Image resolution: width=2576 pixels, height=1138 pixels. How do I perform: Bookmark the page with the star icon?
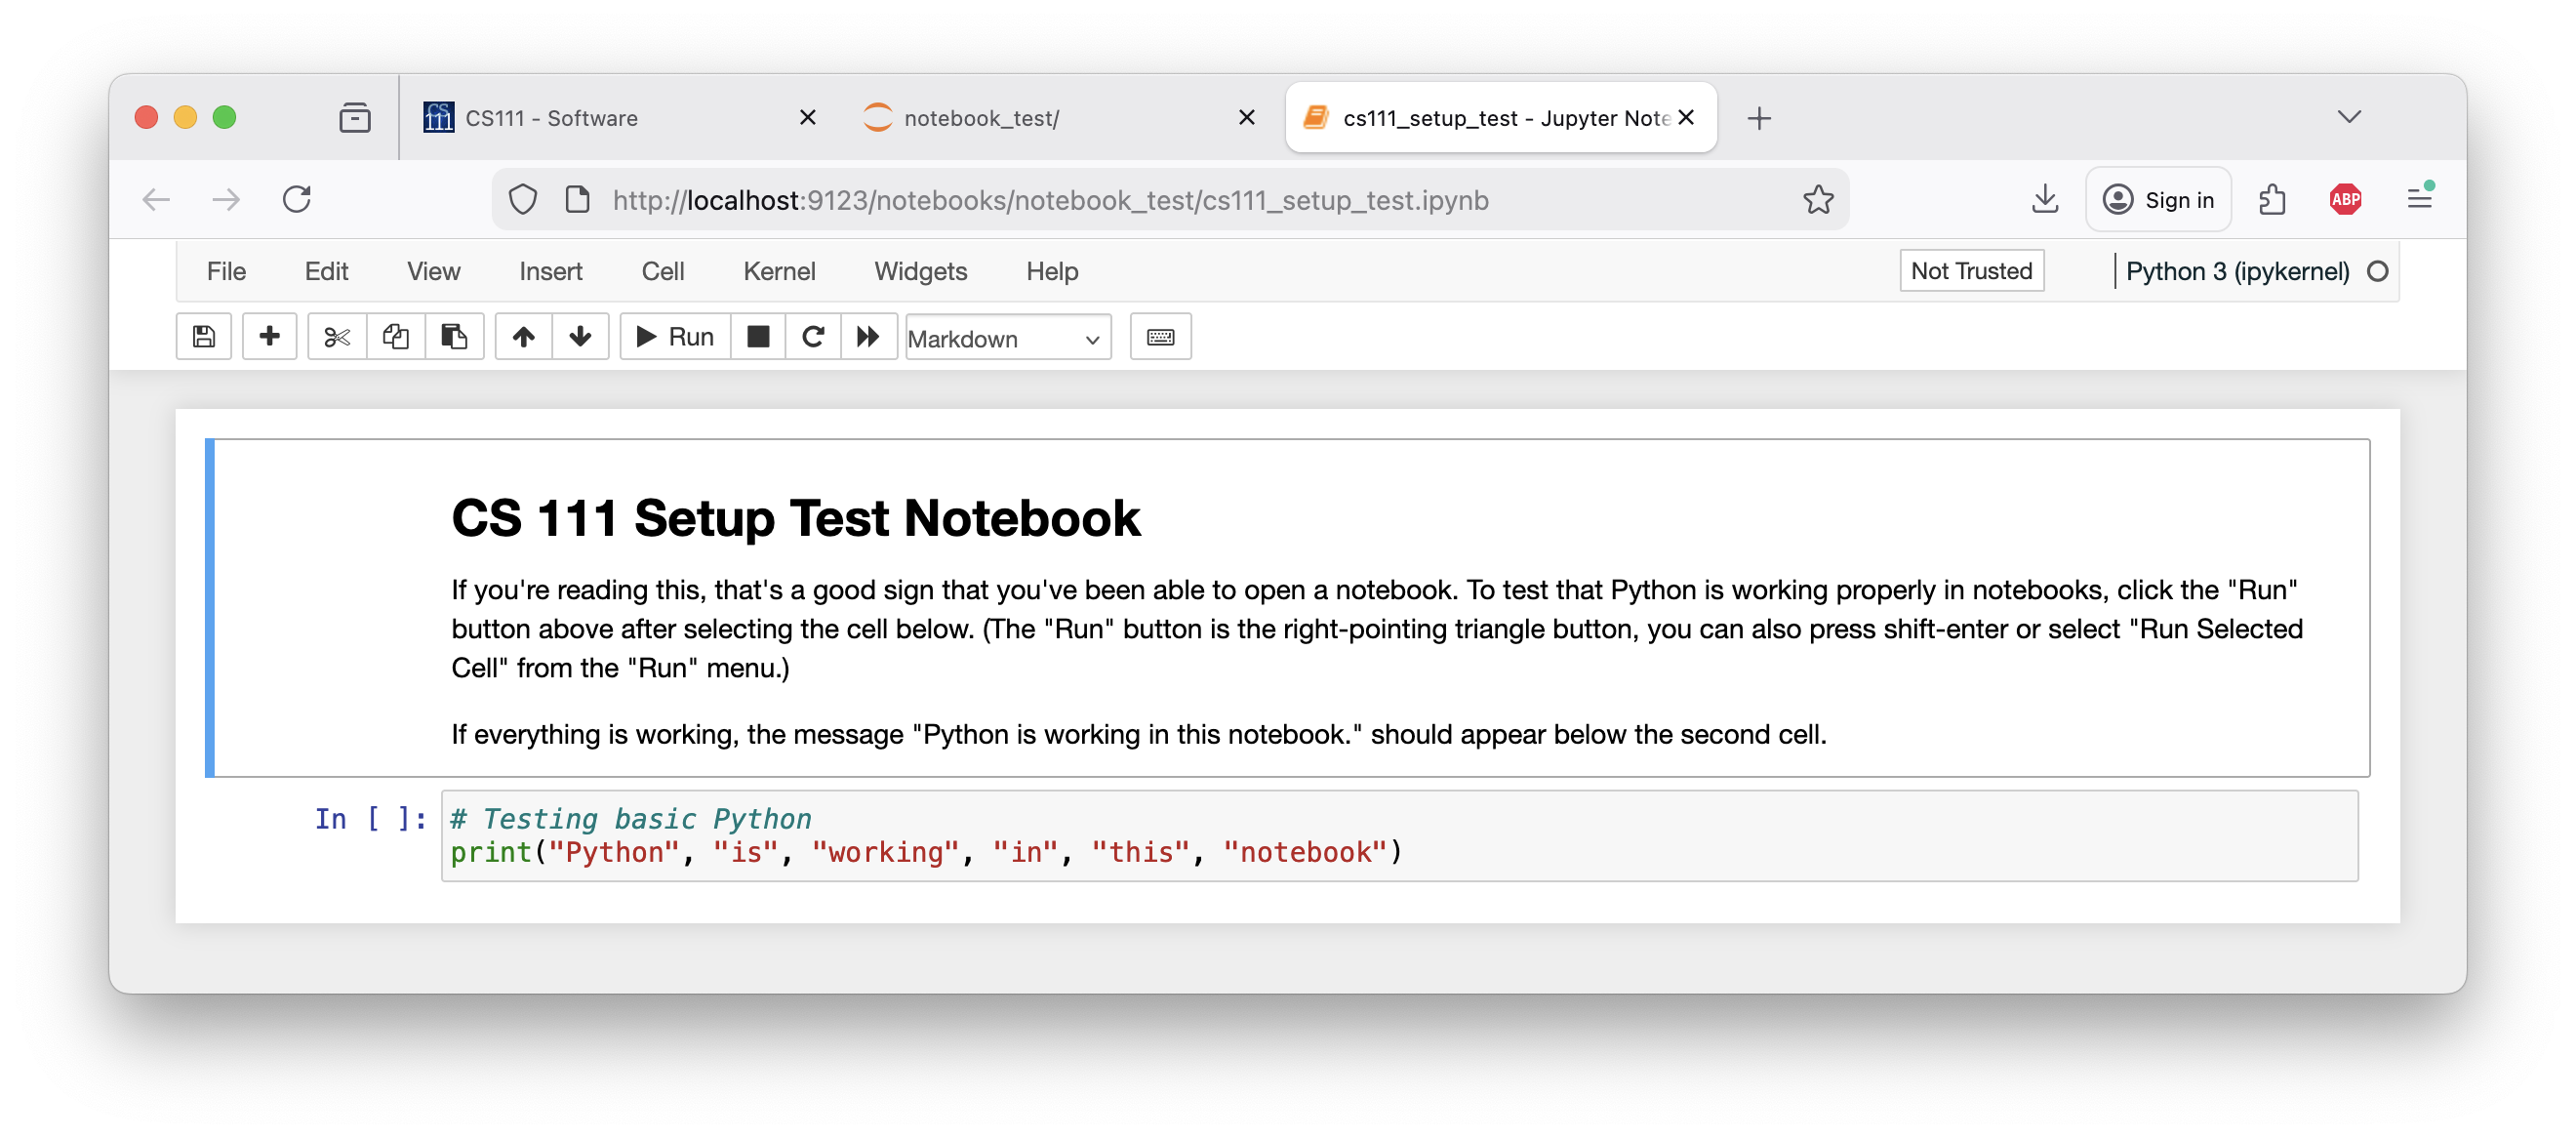point(1819,199)
